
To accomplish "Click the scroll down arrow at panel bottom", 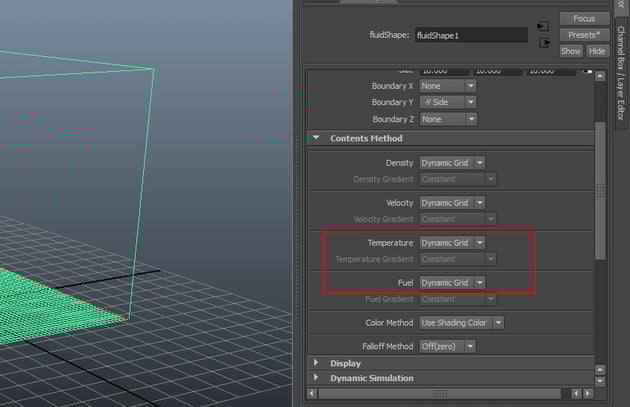I will coord(600,380).
